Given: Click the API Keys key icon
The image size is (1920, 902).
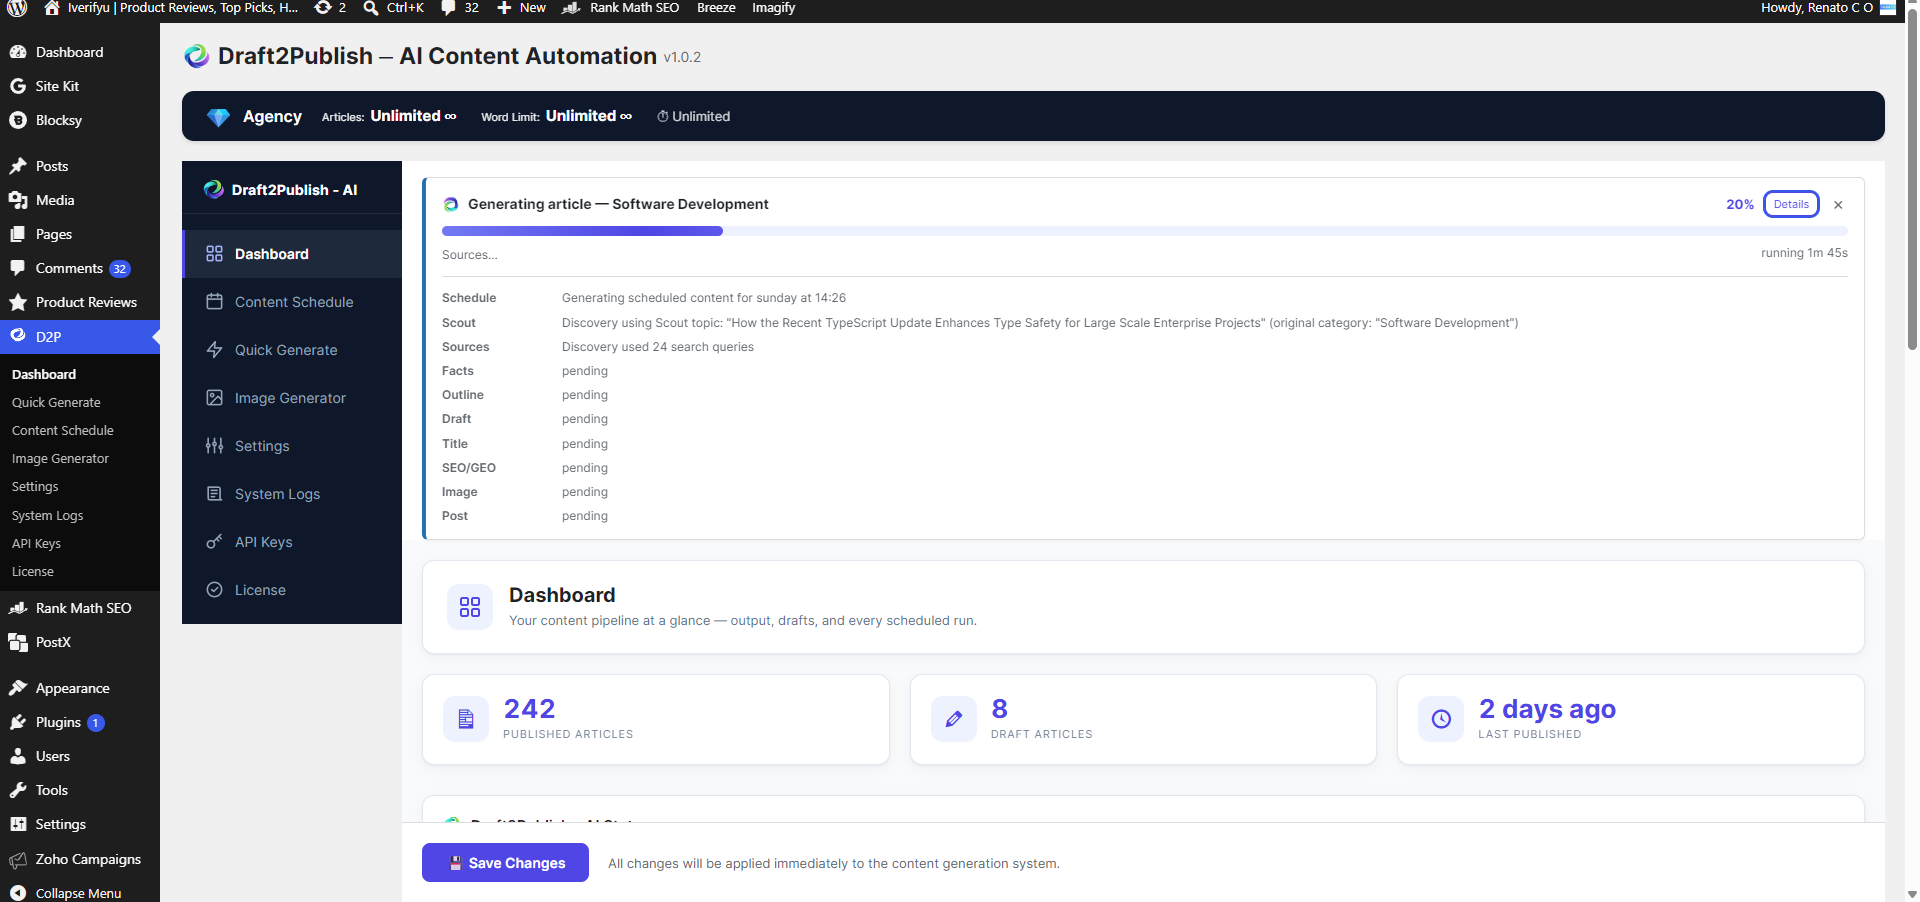Looking at the screenshot, I should (214, 542).
